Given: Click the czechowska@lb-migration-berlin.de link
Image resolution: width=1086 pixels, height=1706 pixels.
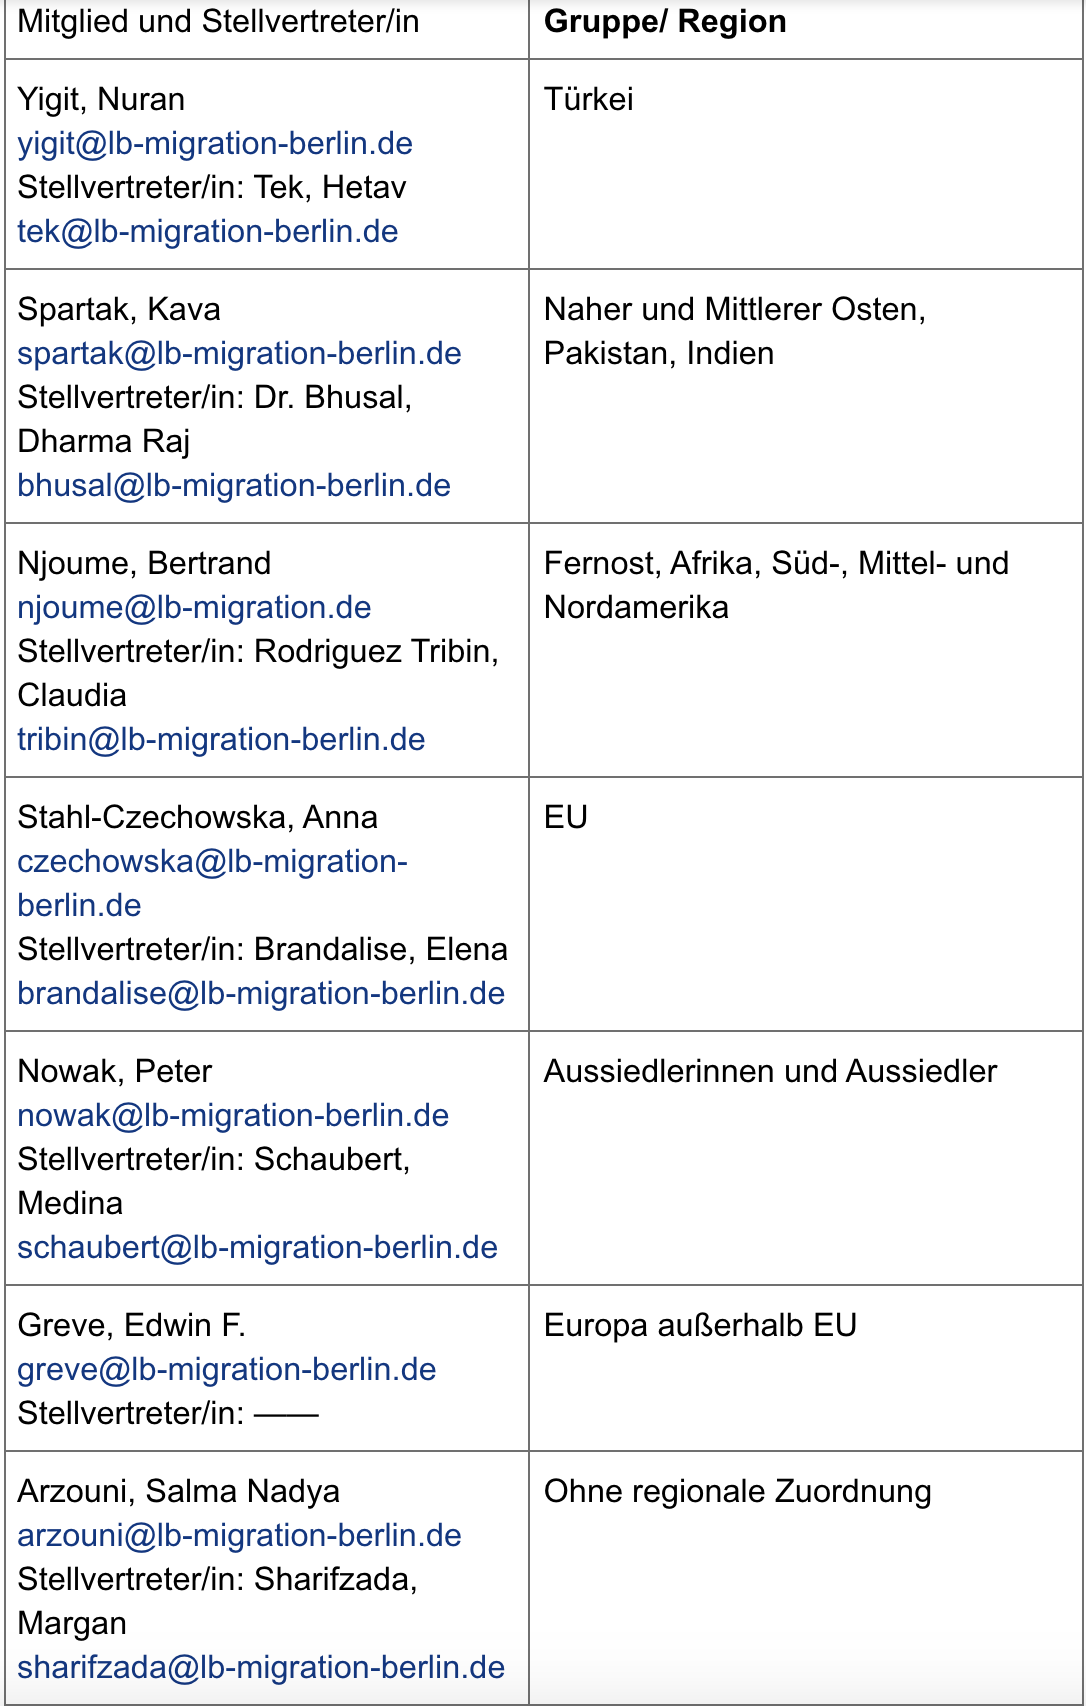Looking at the screenshot, I should [212, 862].
